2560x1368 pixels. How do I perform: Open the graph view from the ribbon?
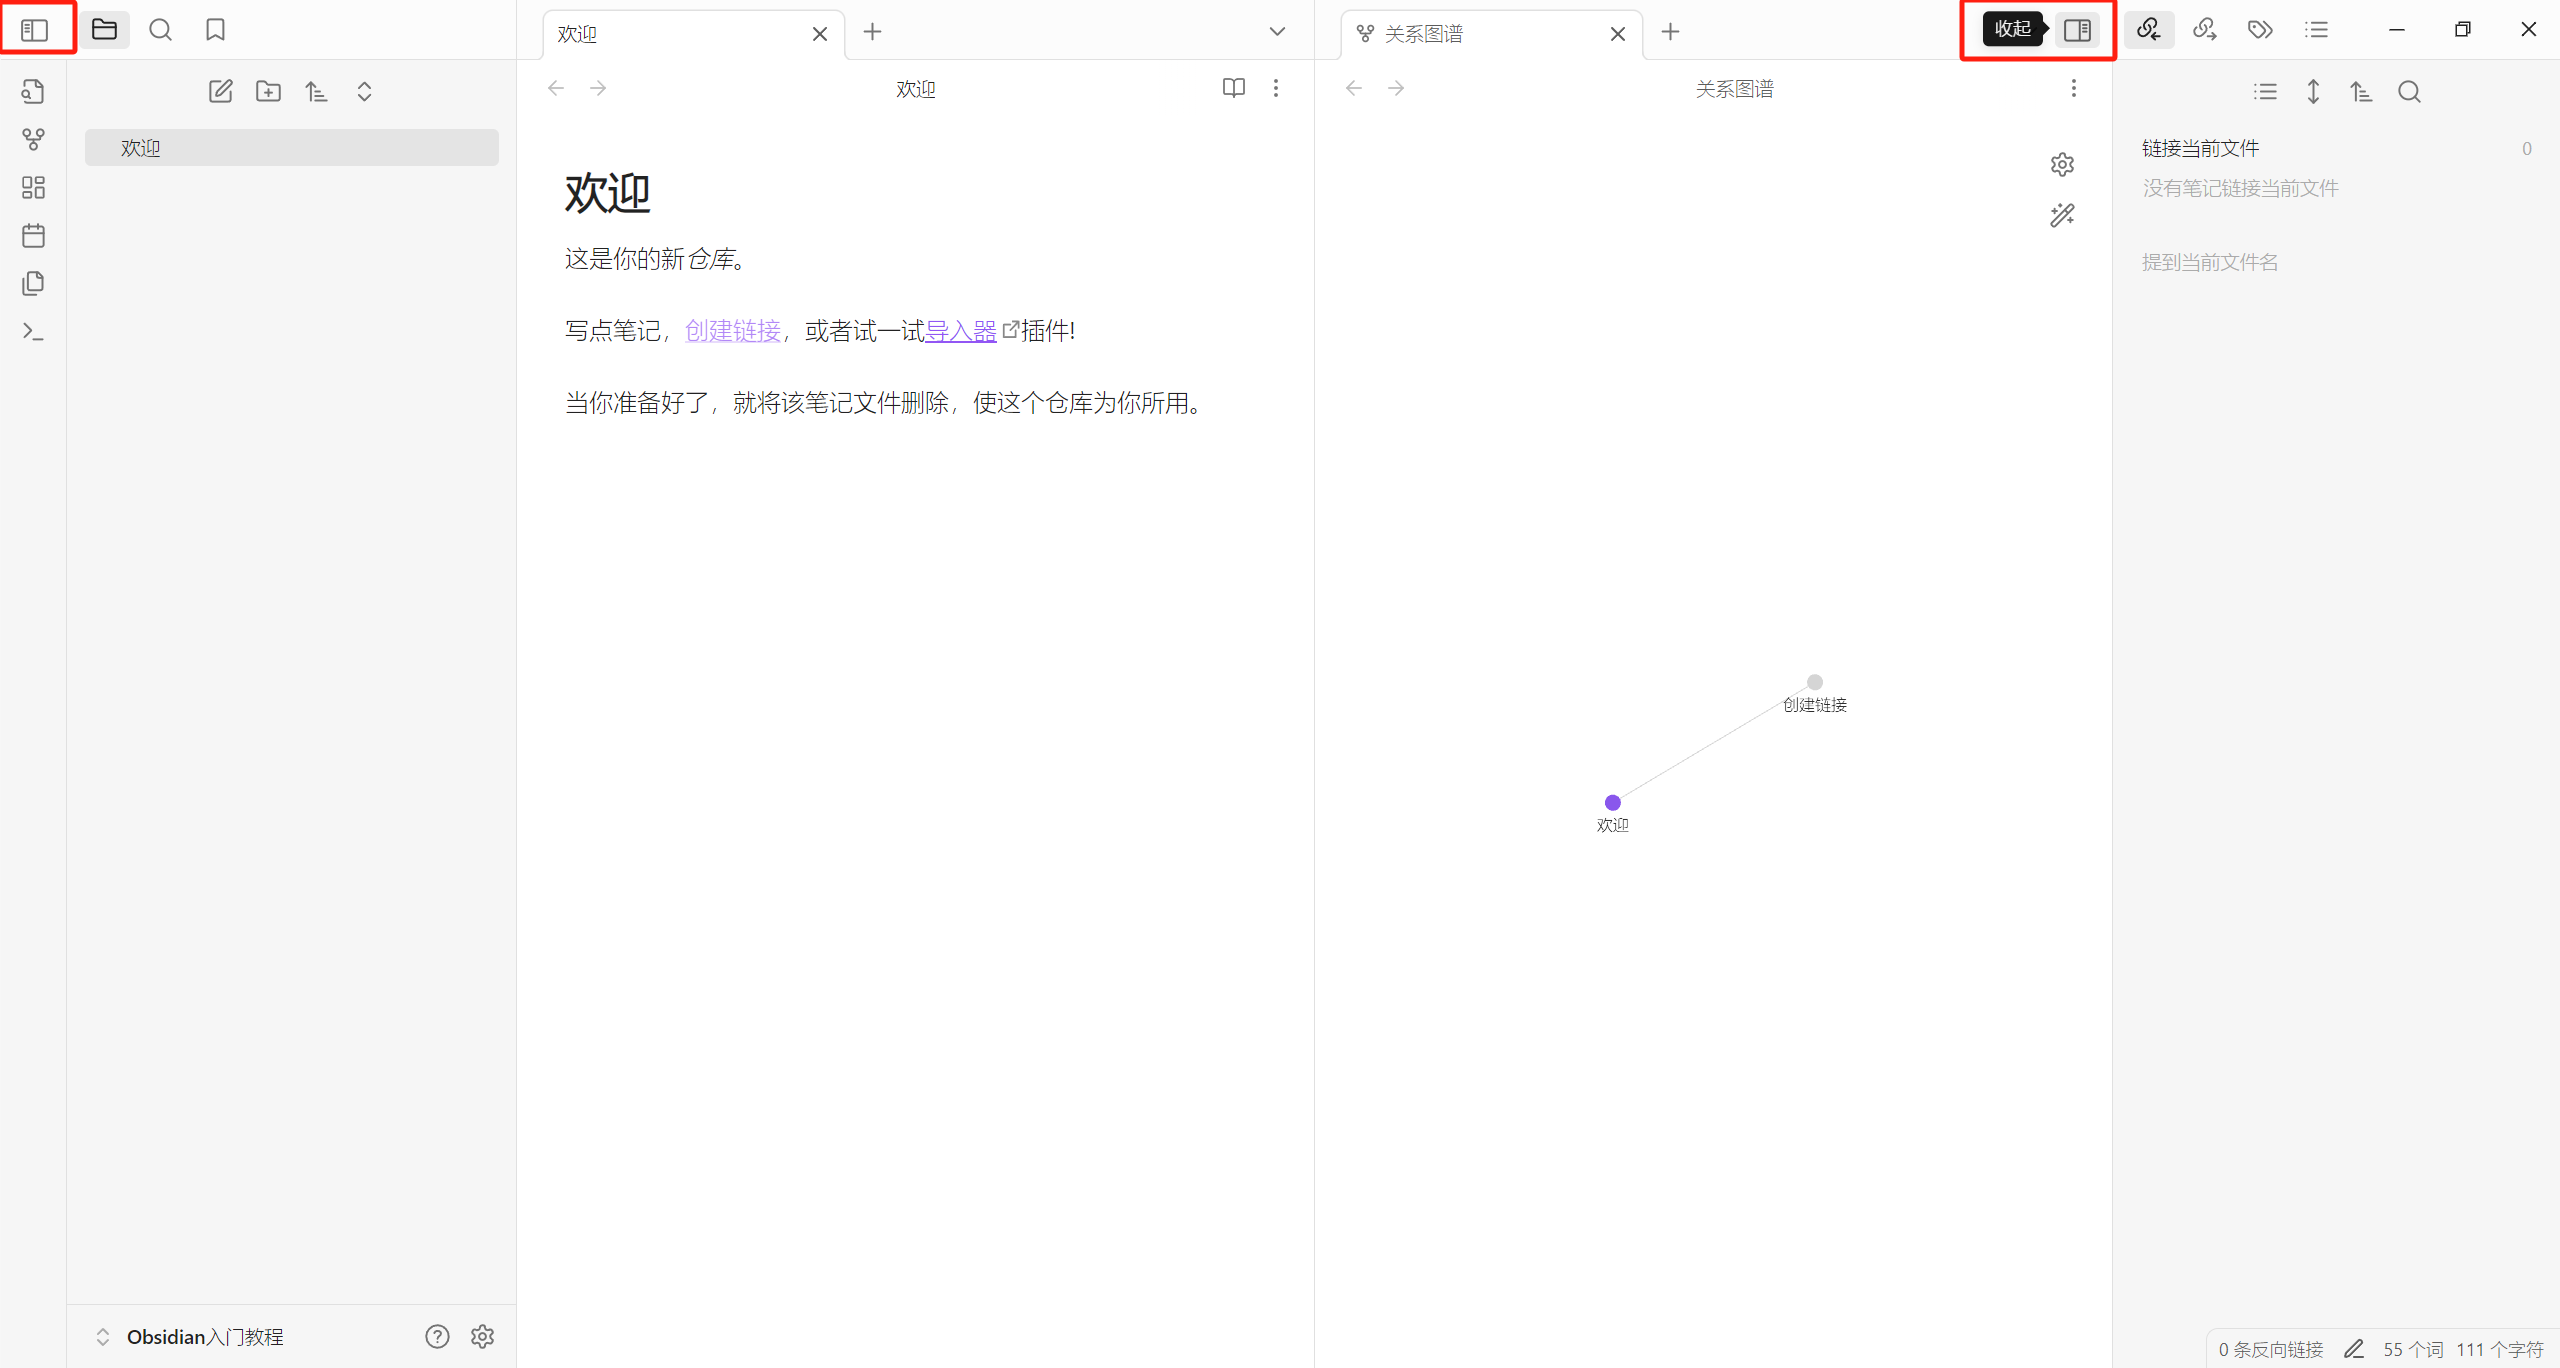tap(33, 139)
